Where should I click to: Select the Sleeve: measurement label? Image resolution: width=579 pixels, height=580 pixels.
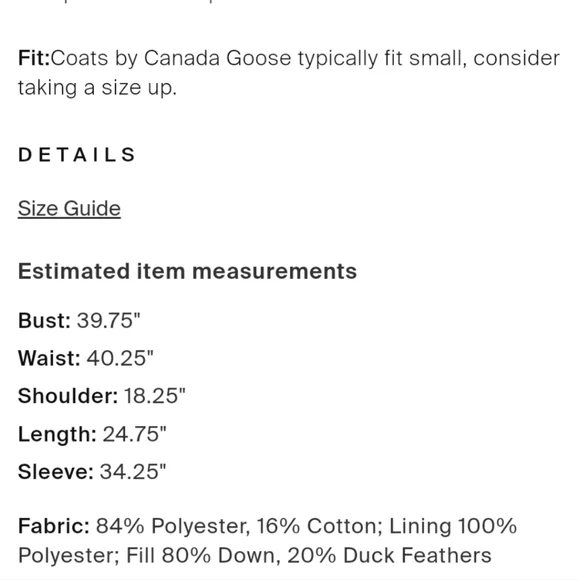(x=56, y=472)
